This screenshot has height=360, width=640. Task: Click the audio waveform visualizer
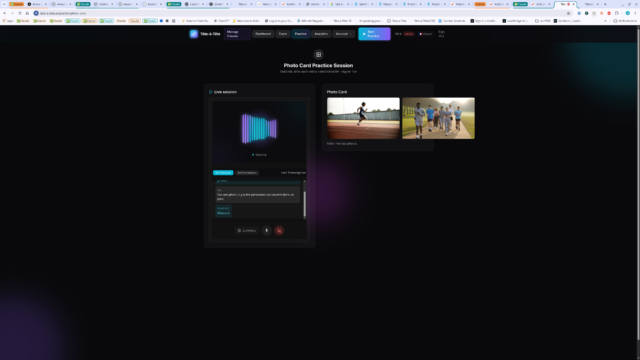point(259,129)
